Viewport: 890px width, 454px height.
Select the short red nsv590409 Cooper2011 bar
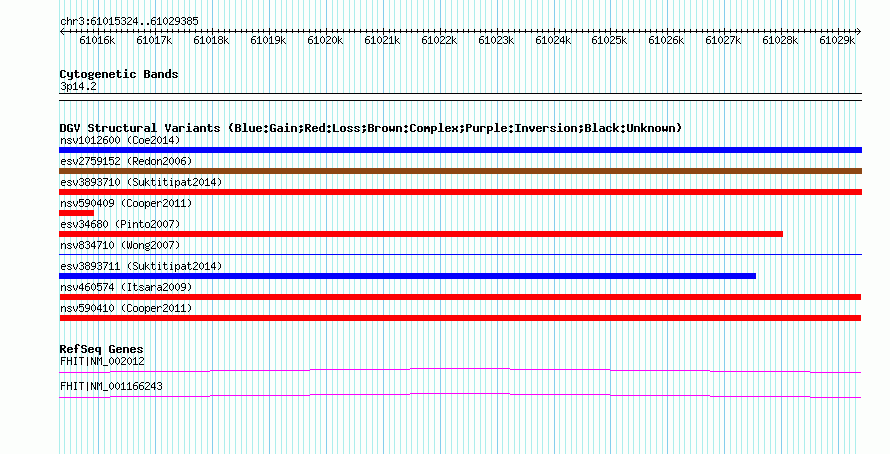pyautogui.click(x=77, y=213)
